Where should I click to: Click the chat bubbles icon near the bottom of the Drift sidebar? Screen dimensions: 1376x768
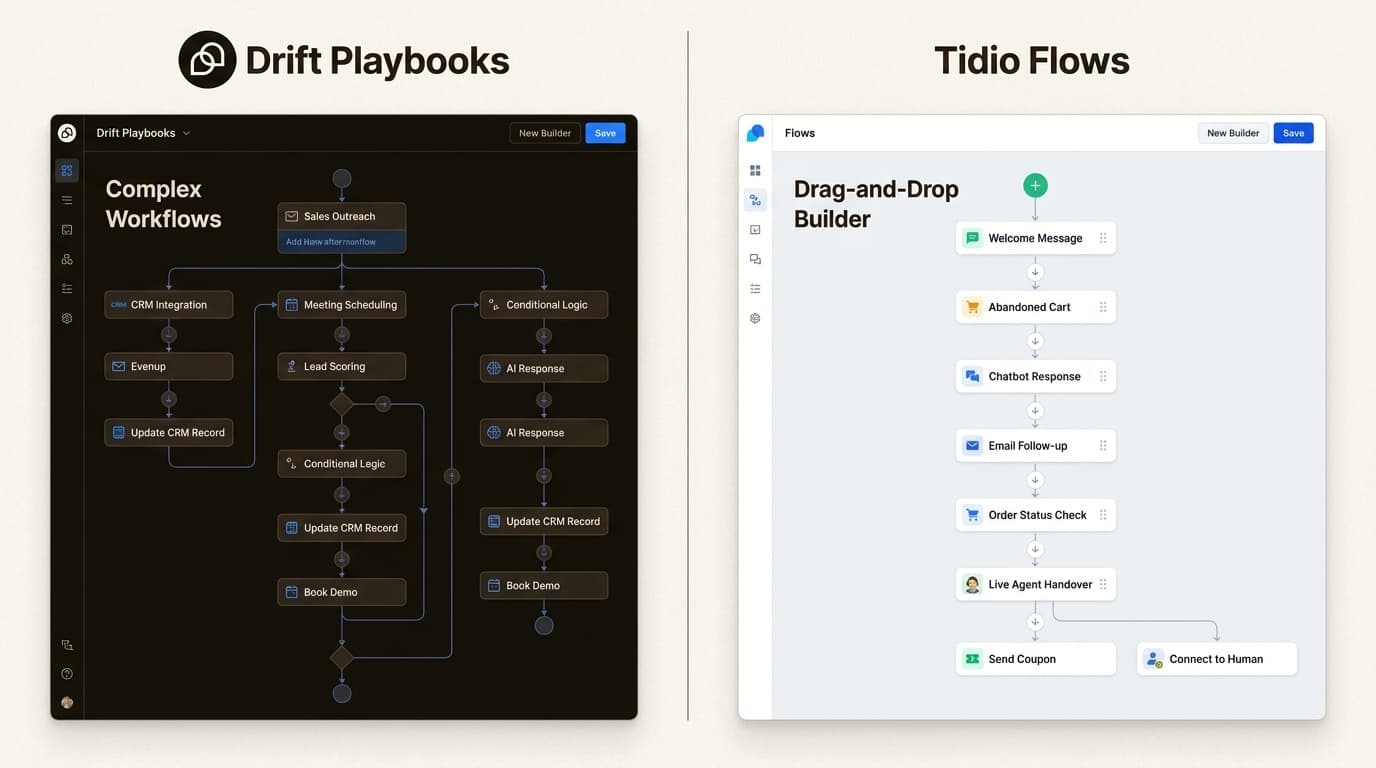pos(67,645)
